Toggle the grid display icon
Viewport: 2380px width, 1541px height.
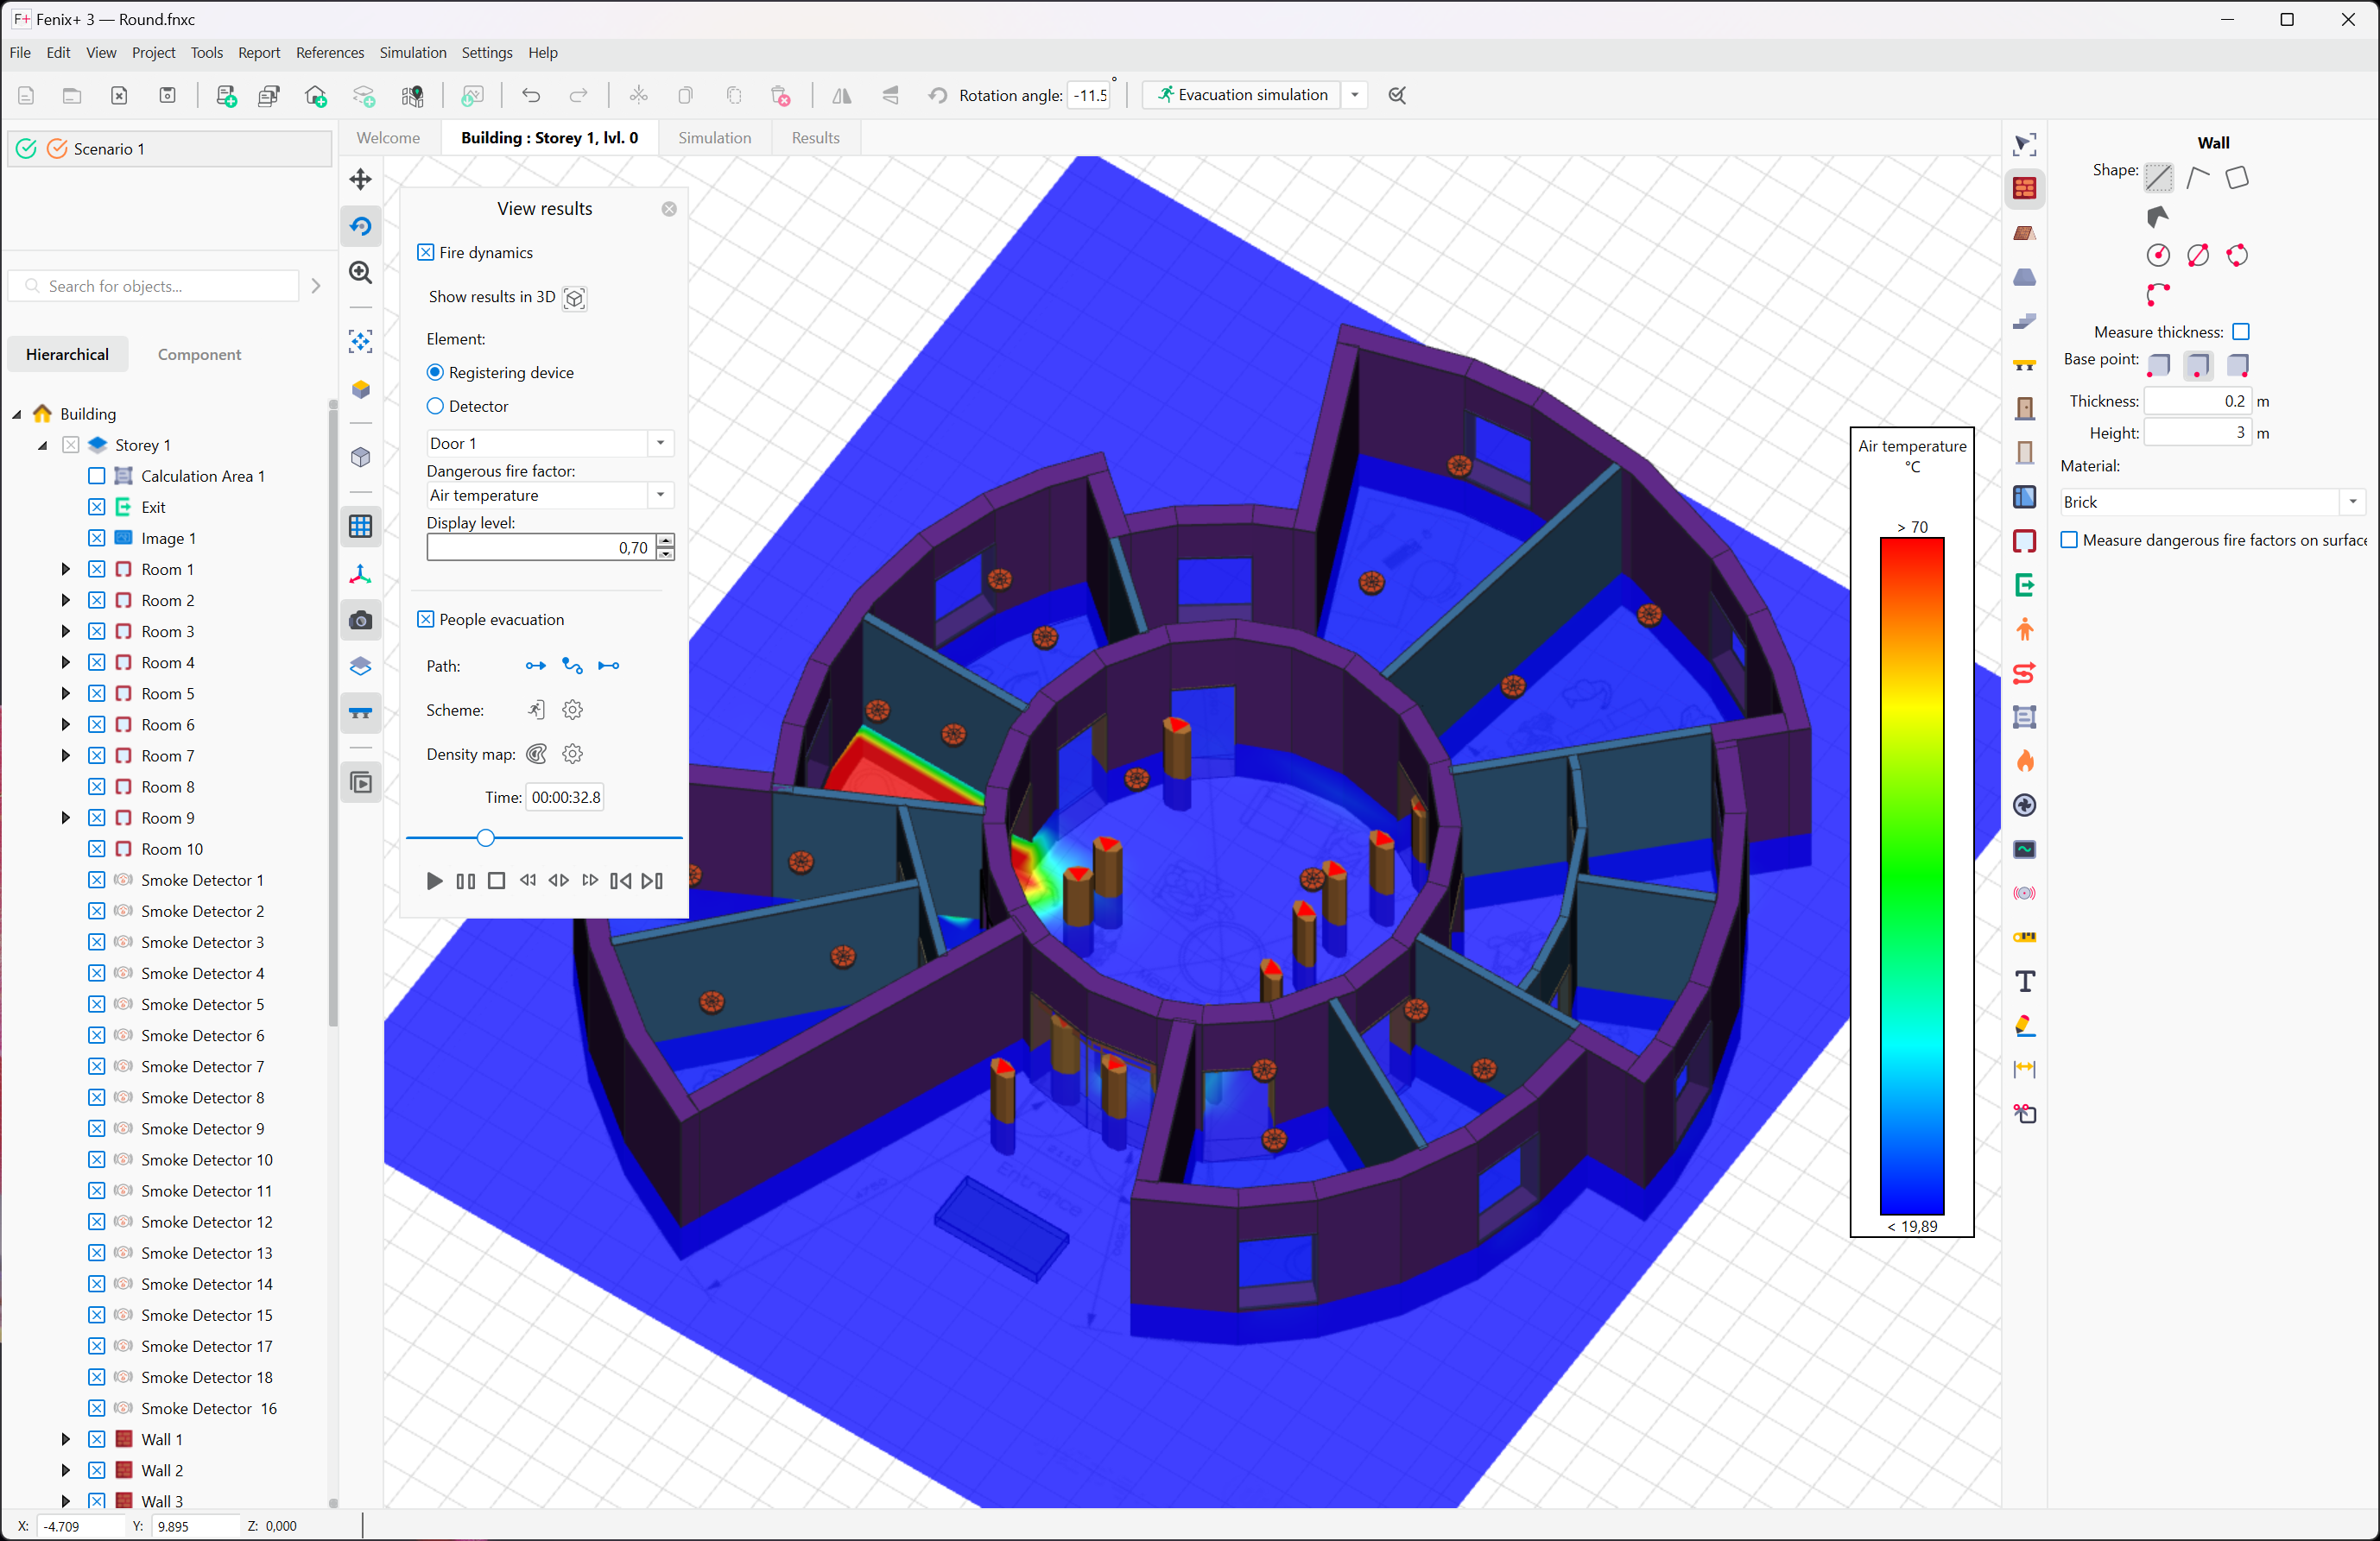pos(360,526)
